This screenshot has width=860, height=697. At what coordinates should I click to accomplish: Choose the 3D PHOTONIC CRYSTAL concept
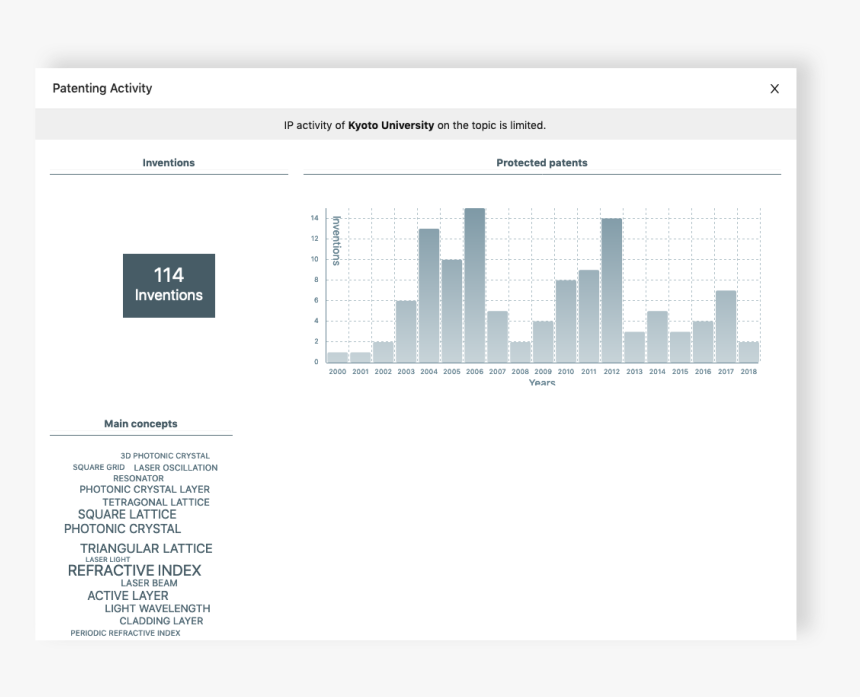click(x=165, y=456)
